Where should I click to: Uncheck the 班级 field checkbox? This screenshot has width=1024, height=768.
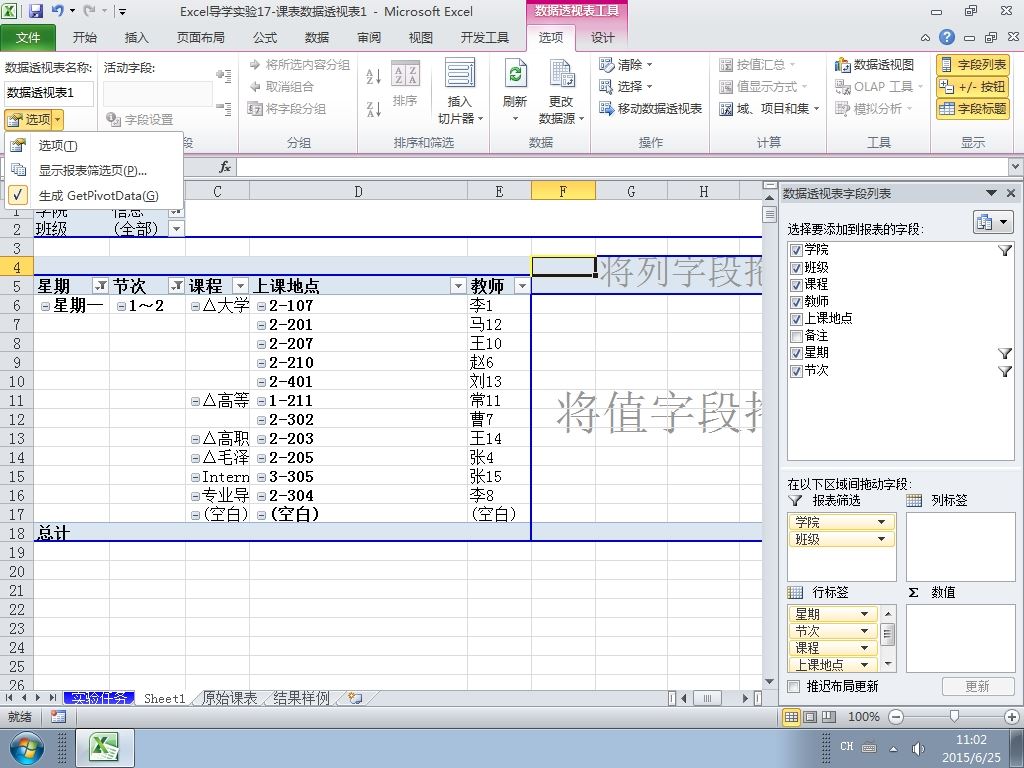(796, 268)
